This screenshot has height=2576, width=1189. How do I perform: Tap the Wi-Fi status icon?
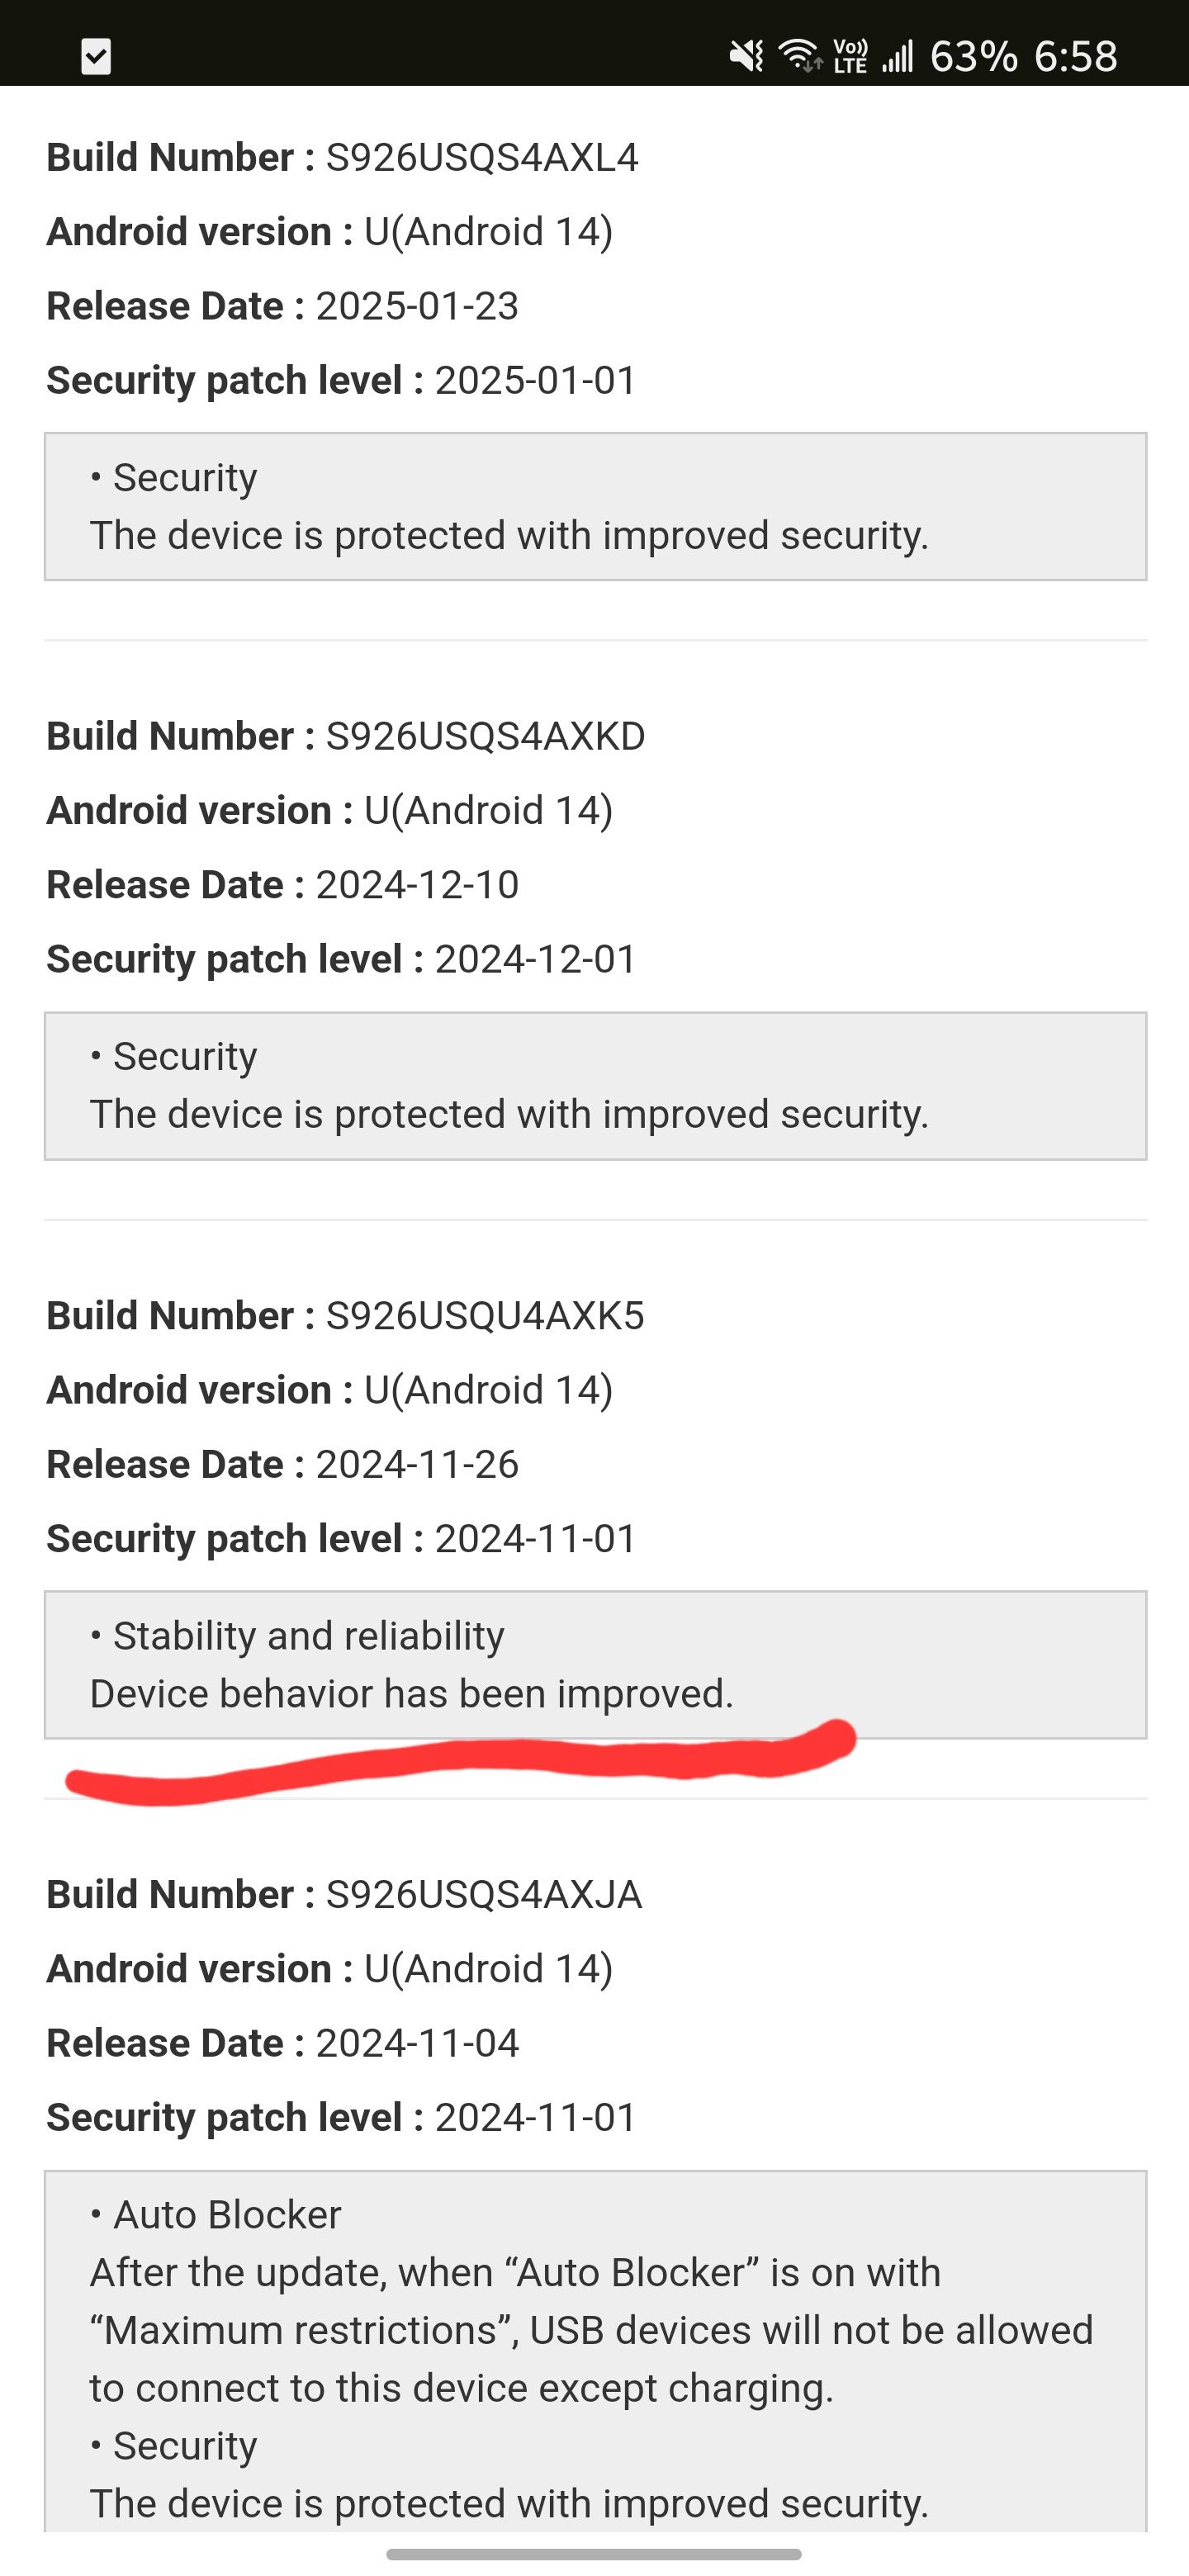click(x=798, y=55)
